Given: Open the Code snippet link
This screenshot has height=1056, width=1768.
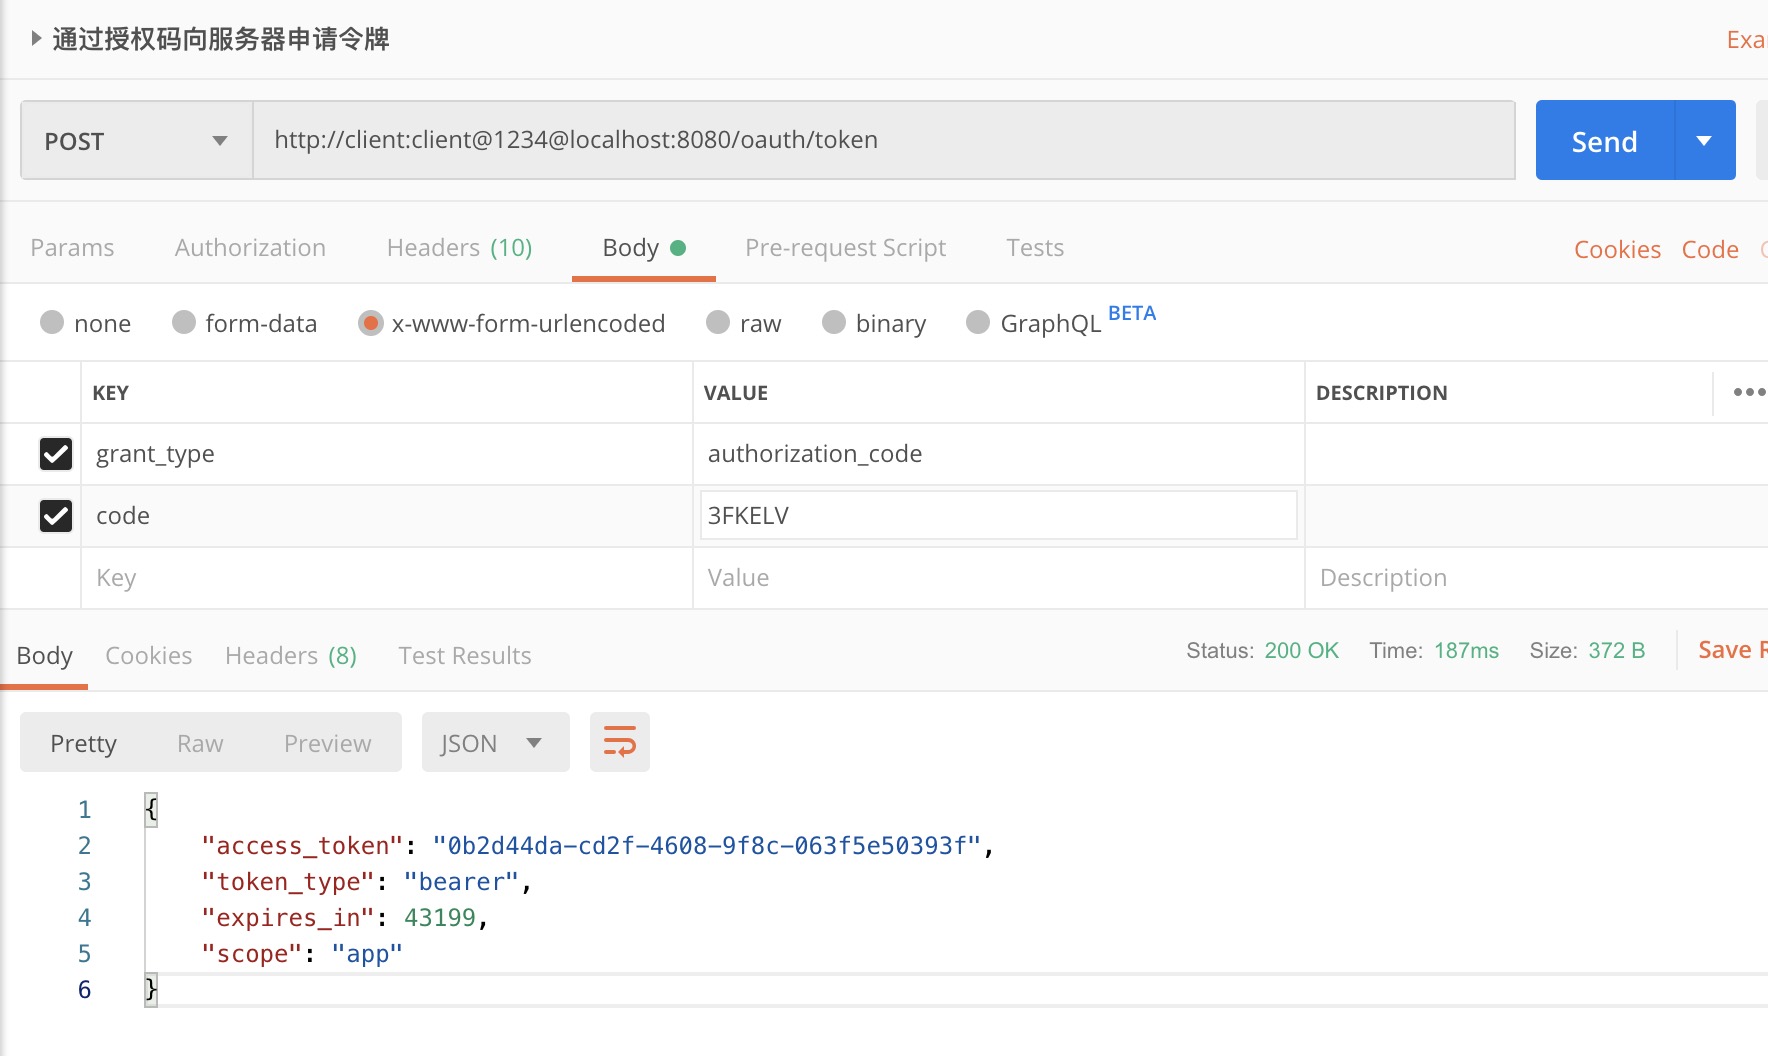Looking at the screenshot, I should coord(1710,249).
